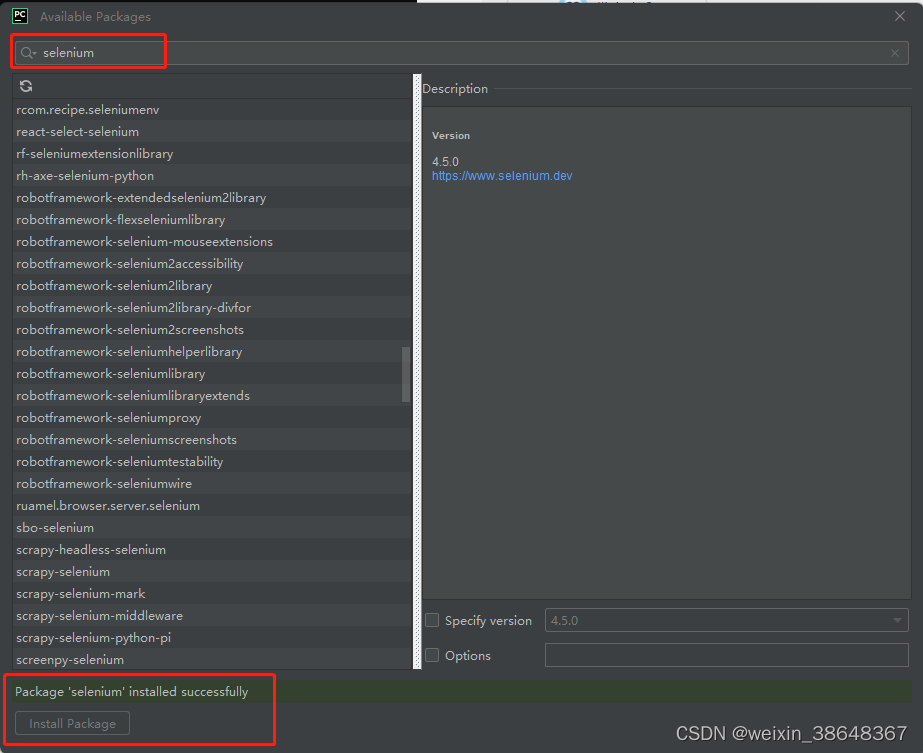Select robotframework-seleniumtestability package
Viewport: 923px width, 753px height.
212,462
